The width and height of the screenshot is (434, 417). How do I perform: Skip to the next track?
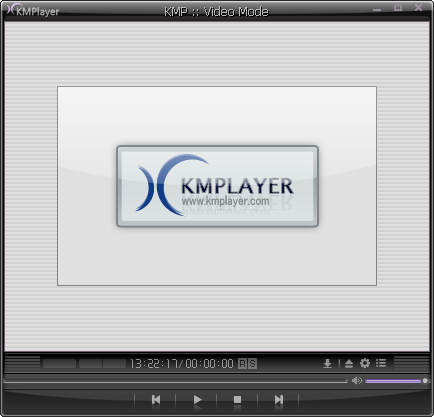coord(279,399)
